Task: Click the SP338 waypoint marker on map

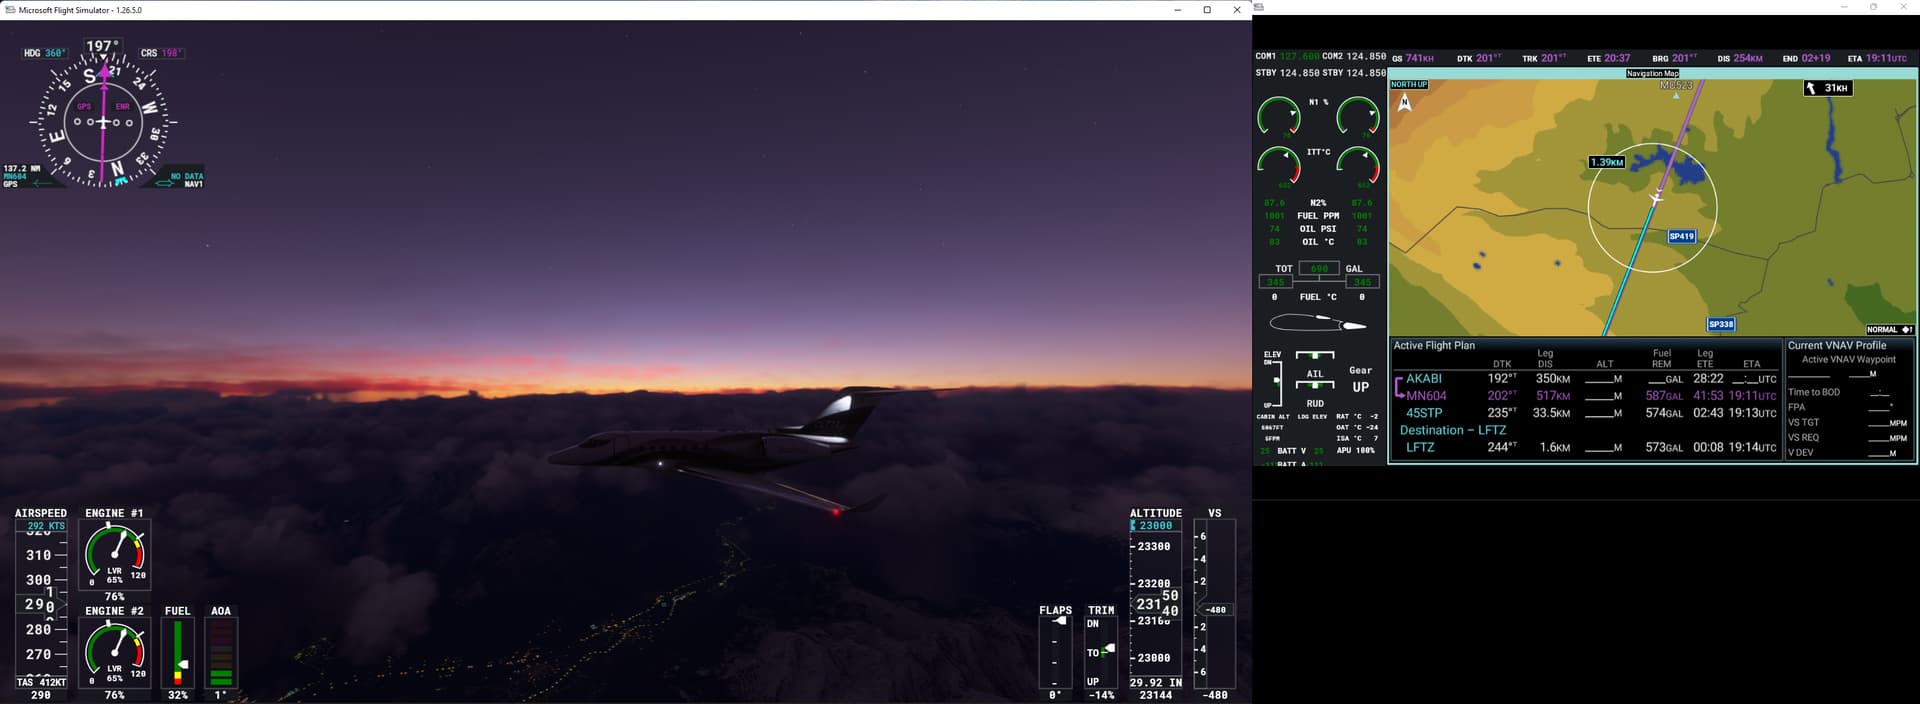Action: point(1721,324)
